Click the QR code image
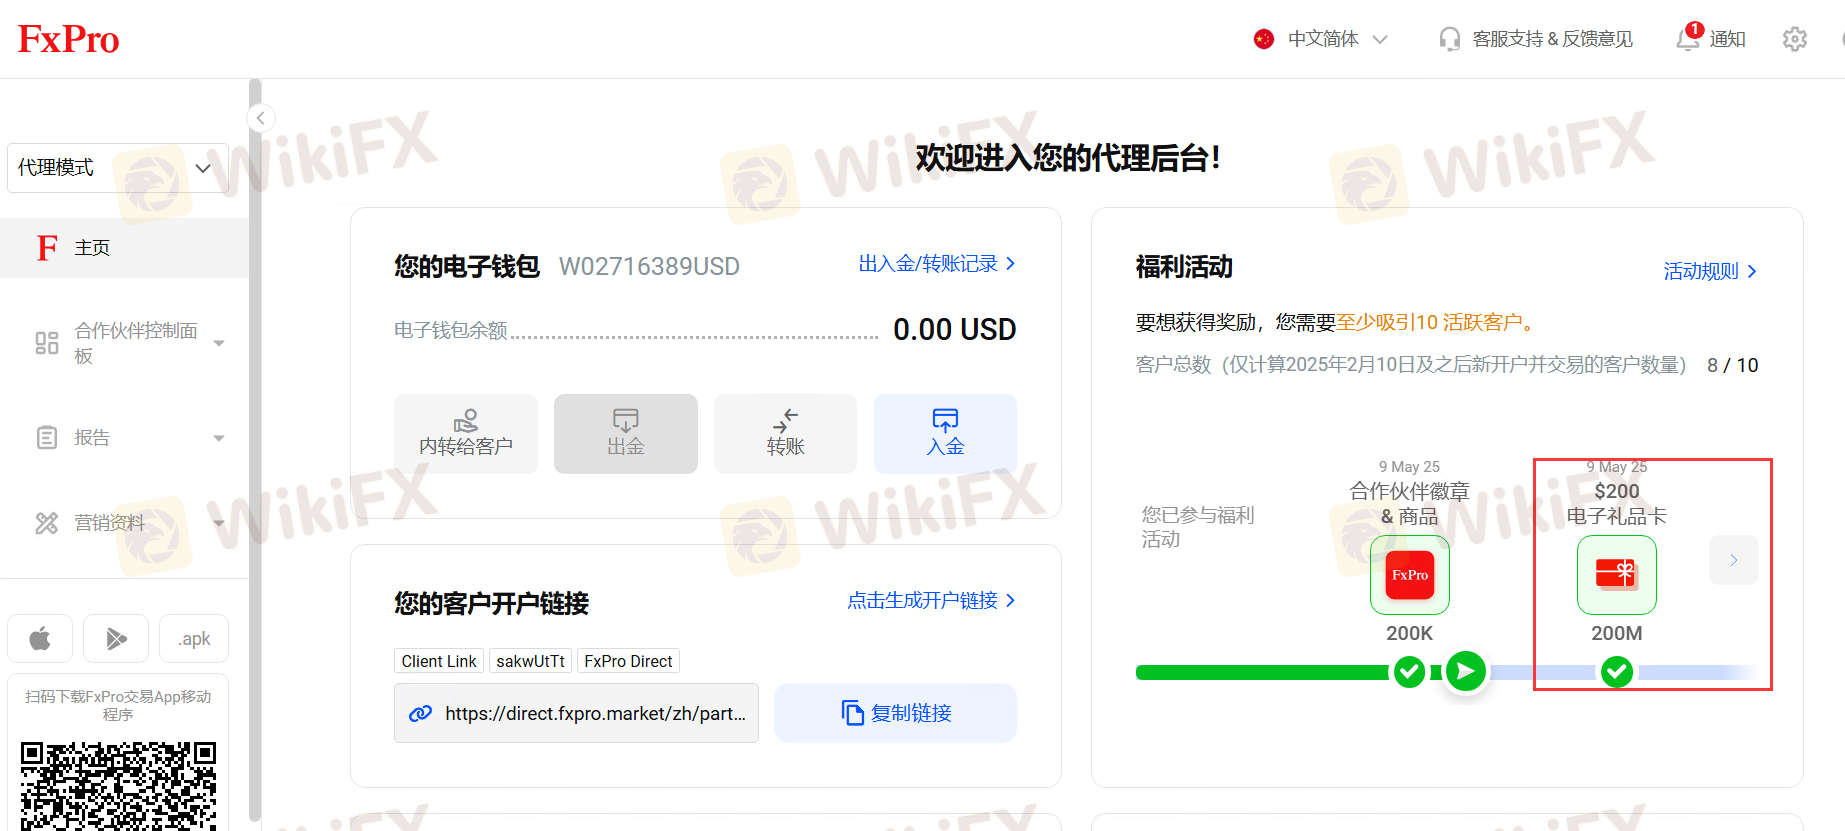The width and height of the screenshot is (1845, 831). [118, 786]
